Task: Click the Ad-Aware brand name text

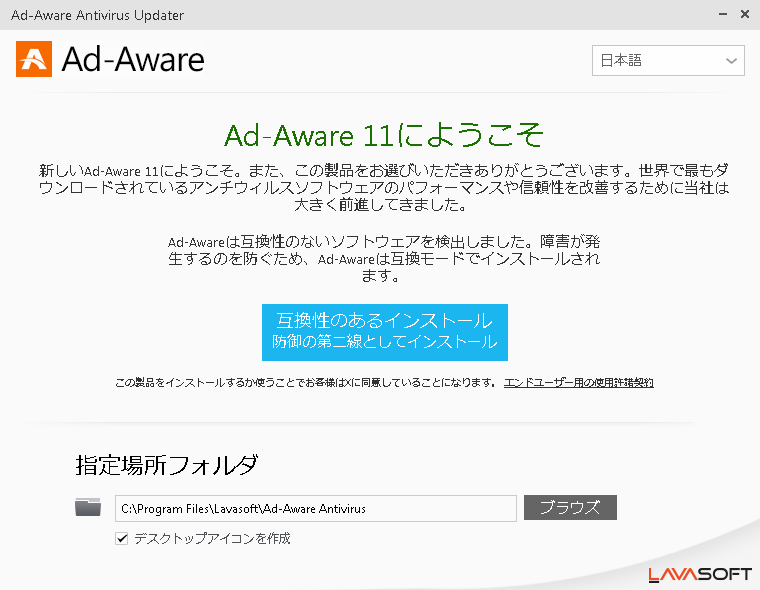Action: [x=133, y=60]
